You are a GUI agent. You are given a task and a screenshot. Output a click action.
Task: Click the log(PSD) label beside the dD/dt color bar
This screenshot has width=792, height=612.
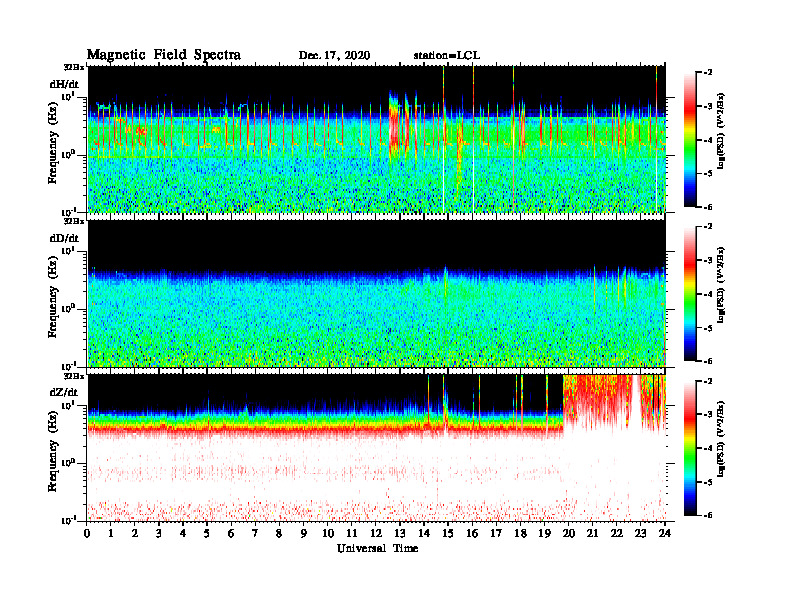click(x=721, y=284)
